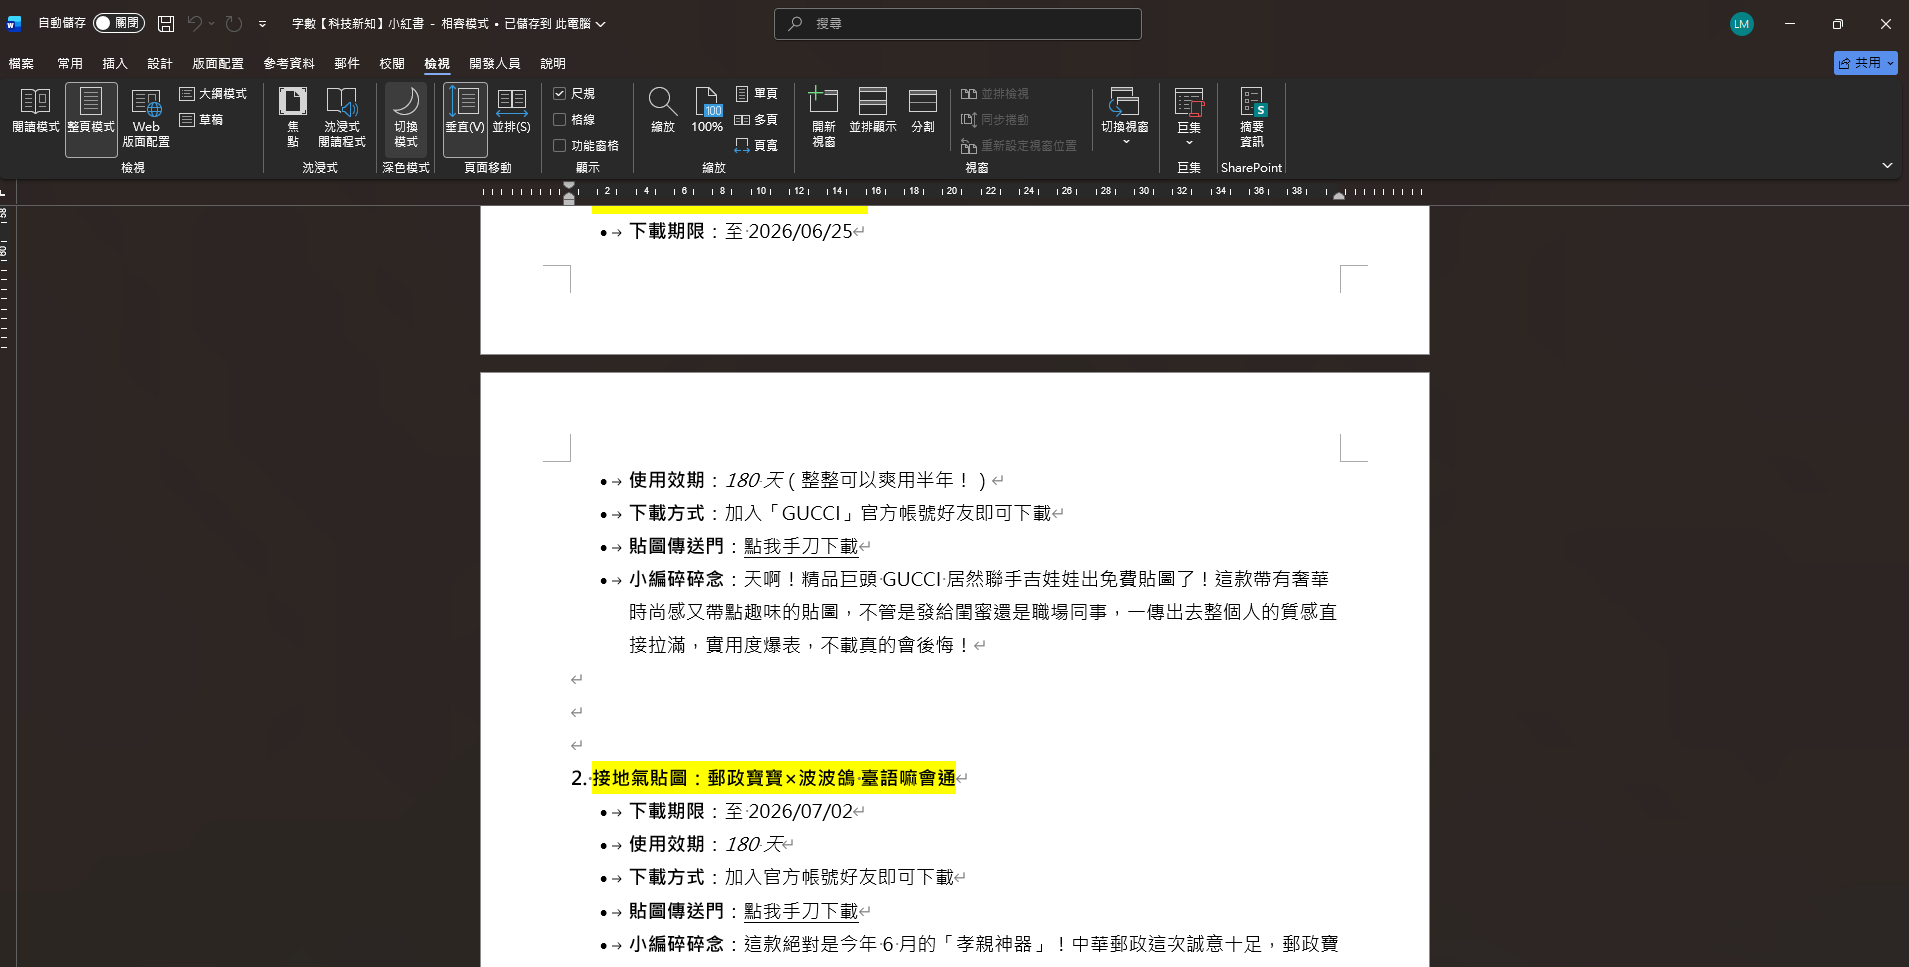Undo the last action
1909x967 pixels.
pos(195,23)
